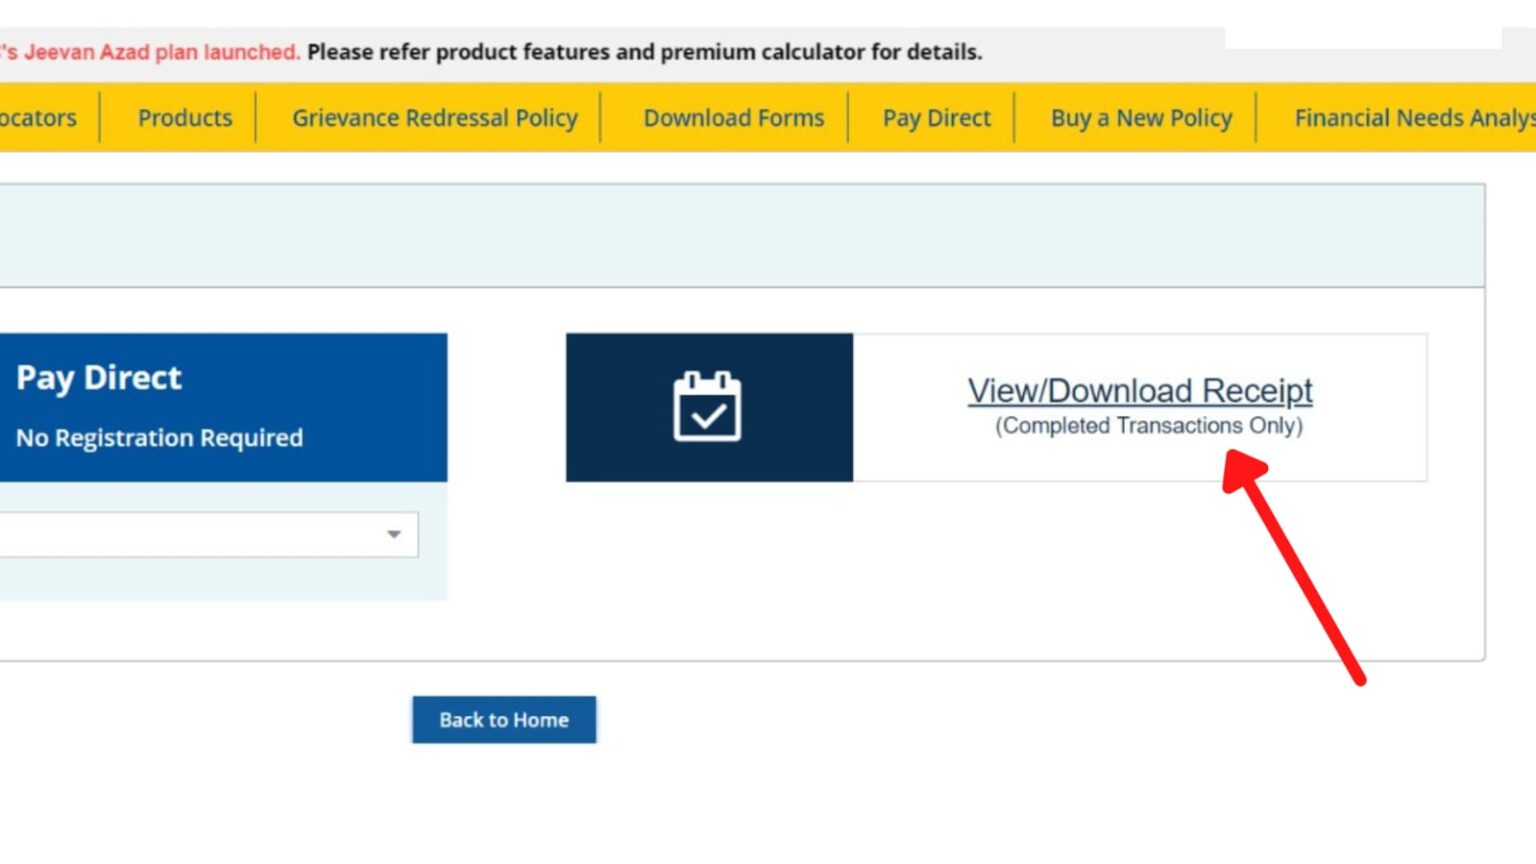The width and height of the screenshot is (1536, 864).
Task: Click the No Registration Required banner
Action: [x=159, y=438]
